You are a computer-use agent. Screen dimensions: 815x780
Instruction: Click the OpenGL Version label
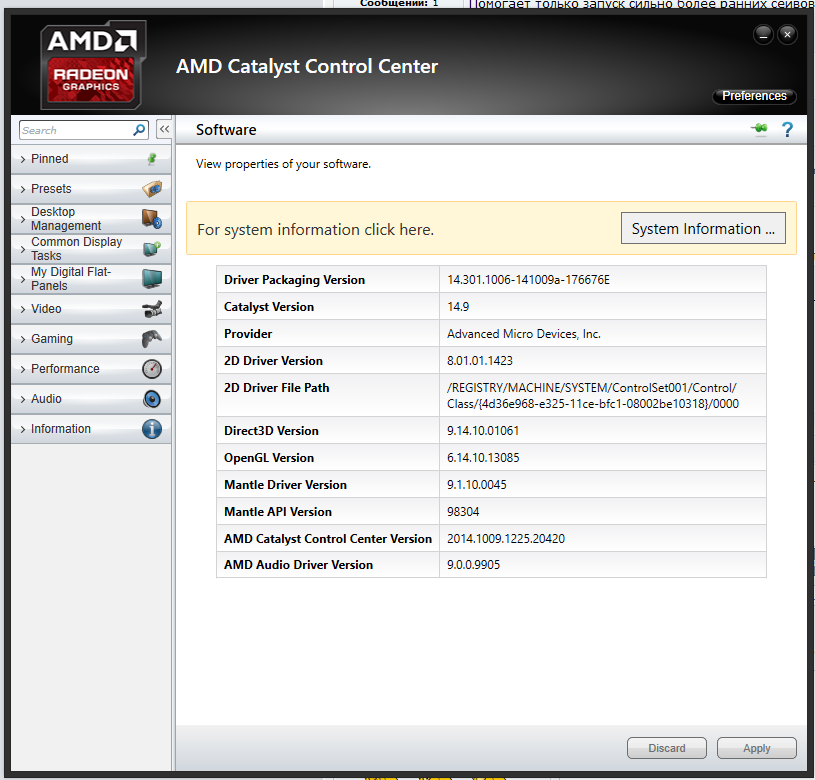(x=269, y=458)
